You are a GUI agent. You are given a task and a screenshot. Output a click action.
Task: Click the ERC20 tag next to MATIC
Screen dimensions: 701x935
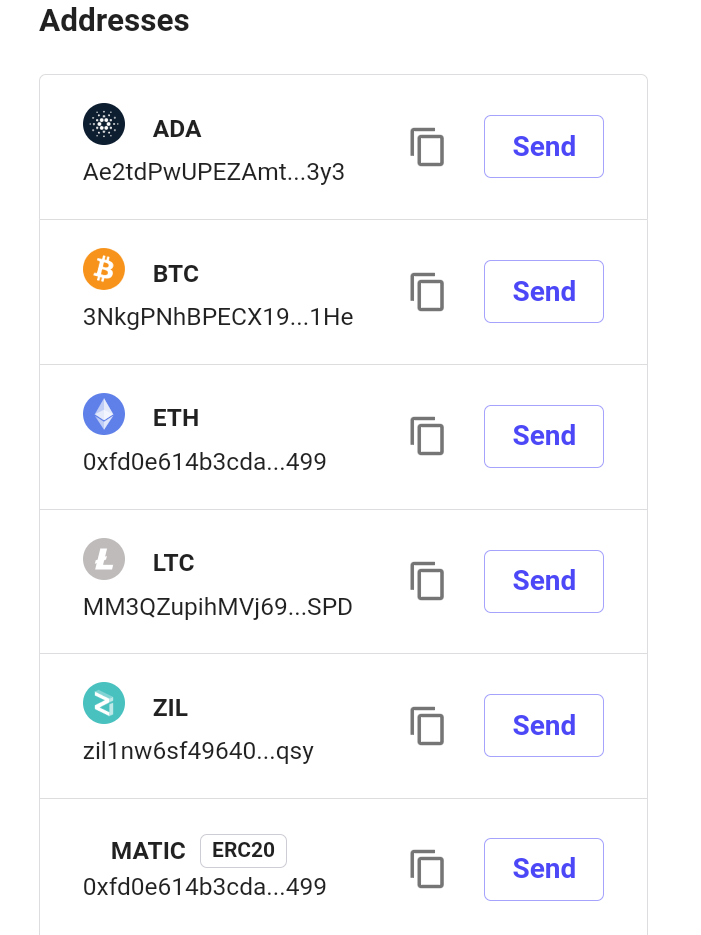pyautogui.click(x=243, y=850)
